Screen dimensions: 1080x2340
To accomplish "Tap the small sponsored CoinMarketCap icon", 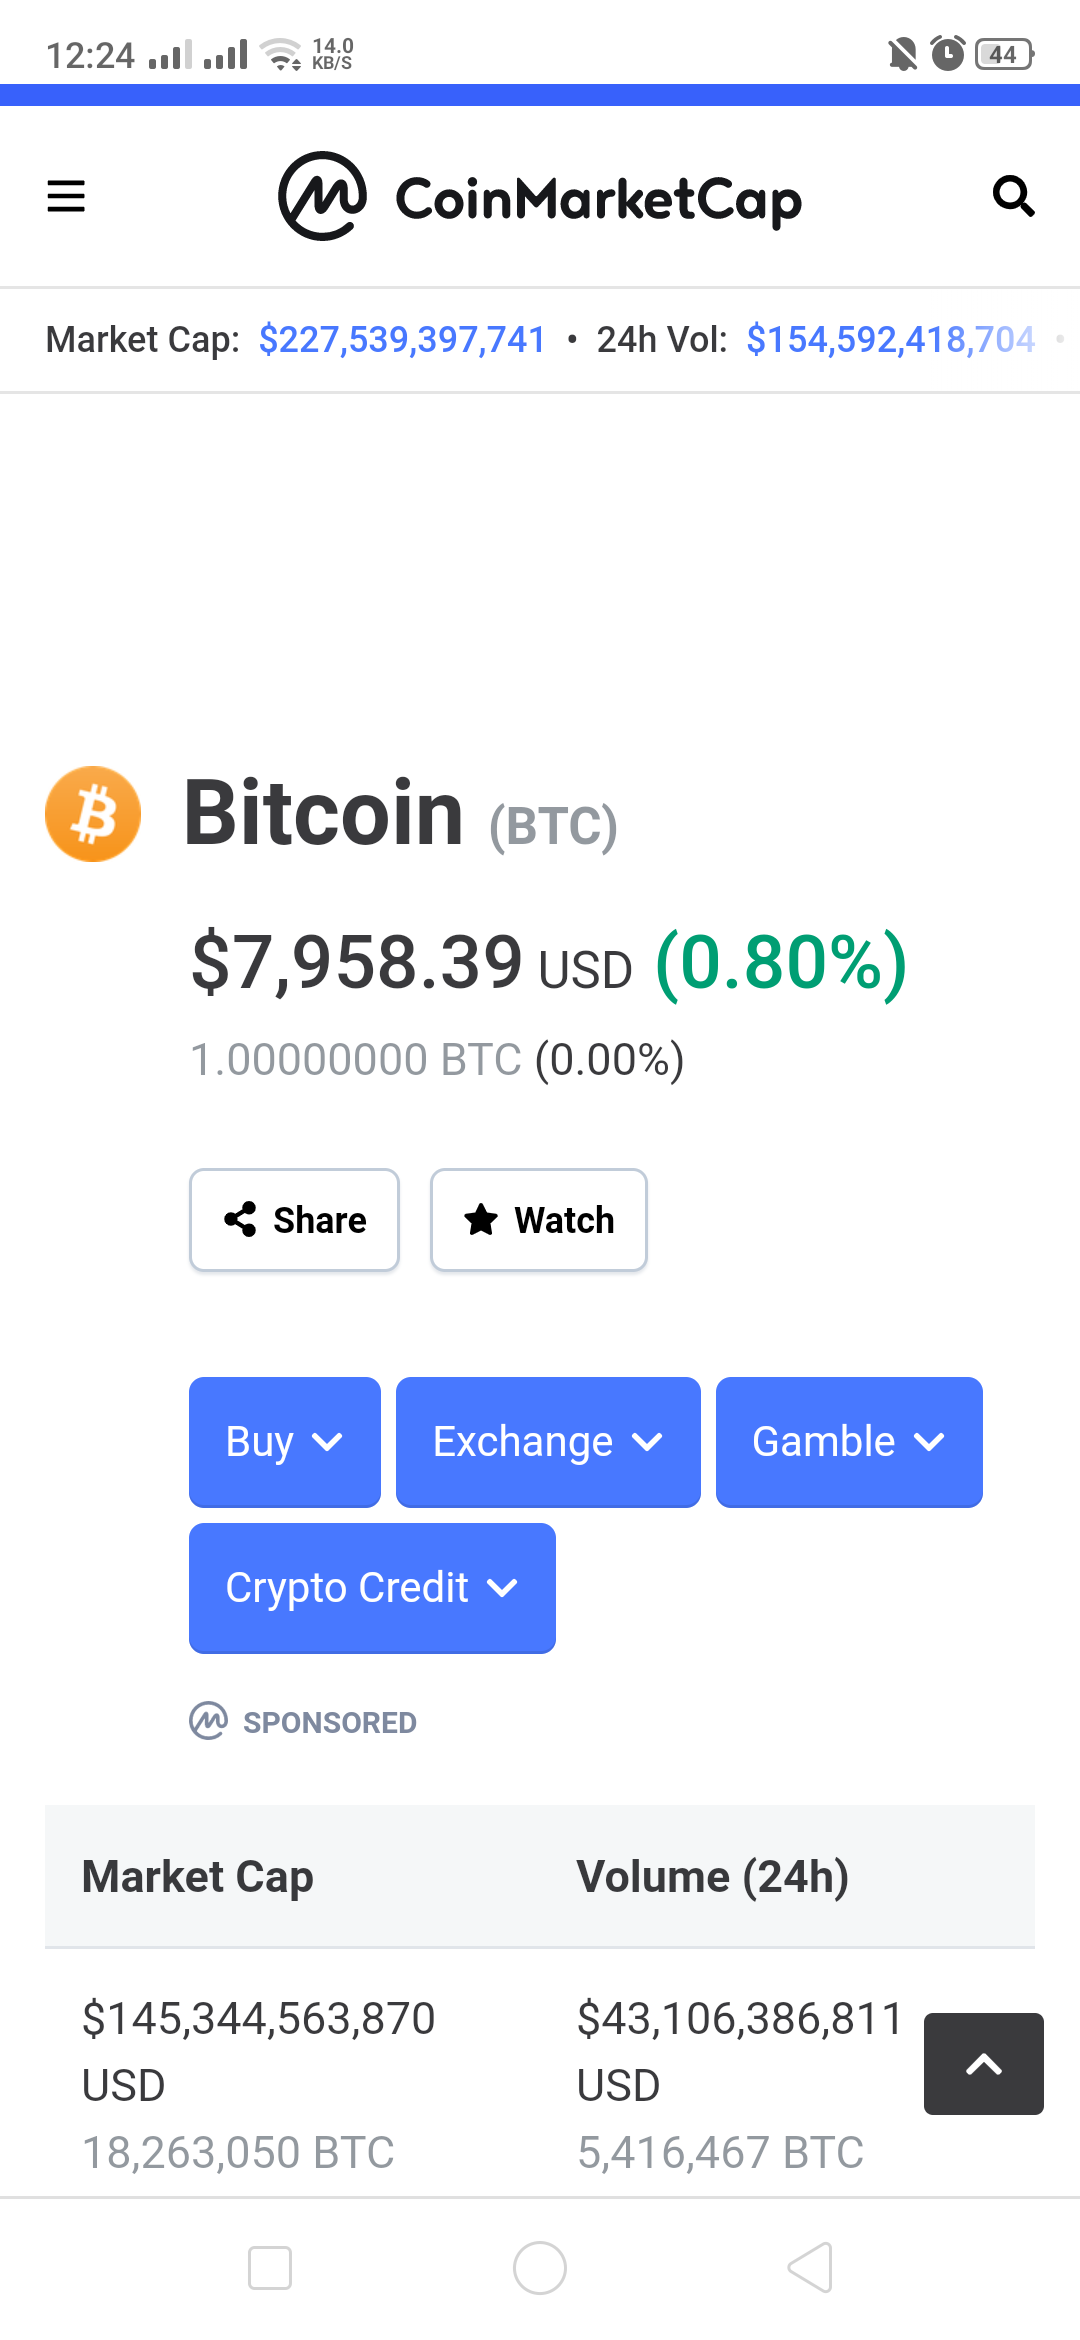I will point(209,1721).
